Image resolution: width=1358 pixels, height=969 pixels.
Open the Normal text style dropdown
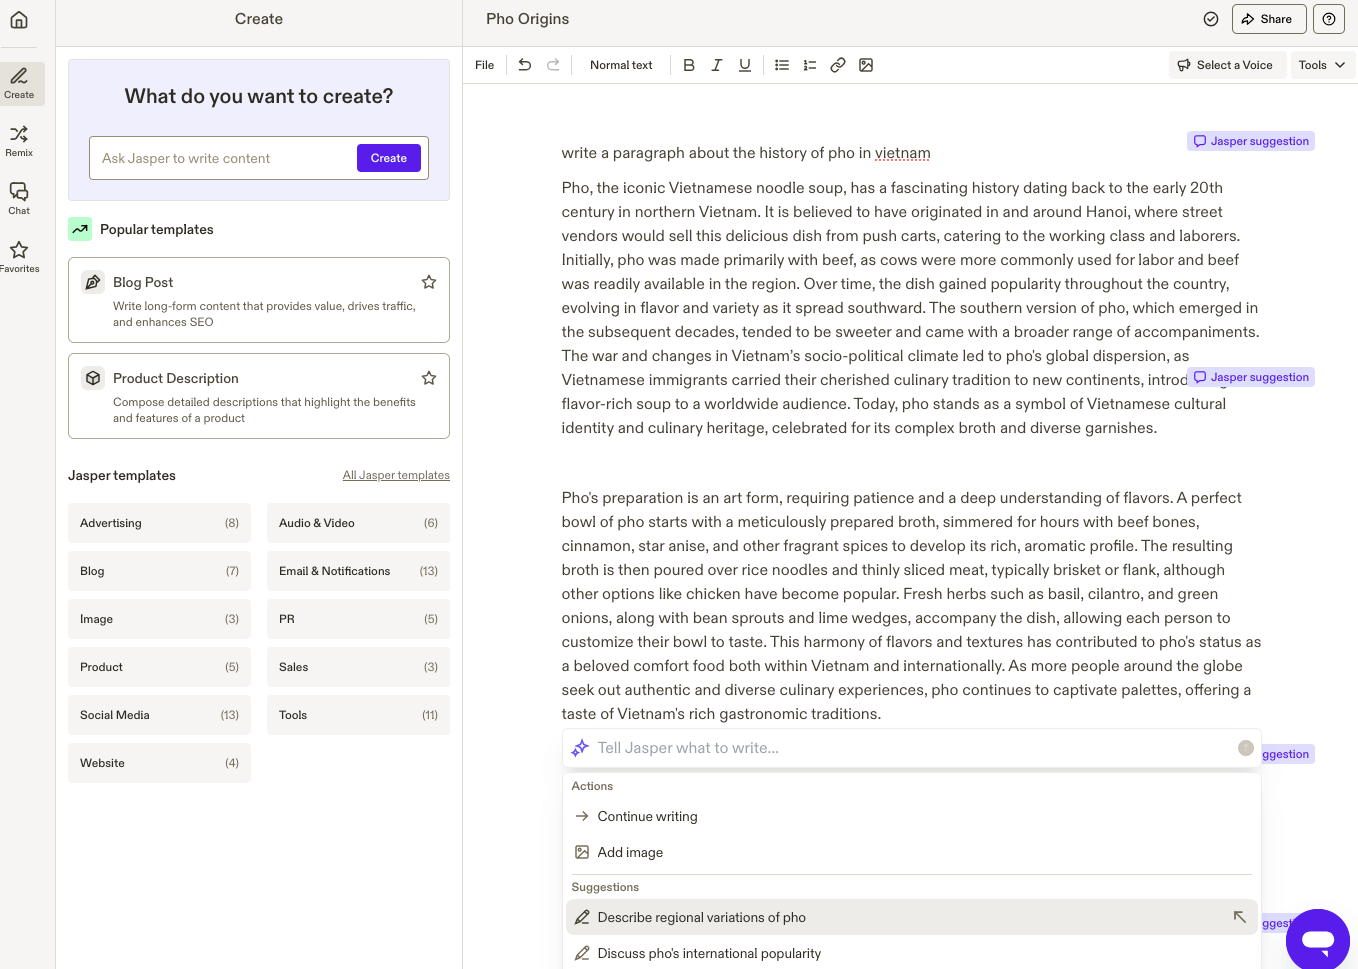tap(621, 65)
